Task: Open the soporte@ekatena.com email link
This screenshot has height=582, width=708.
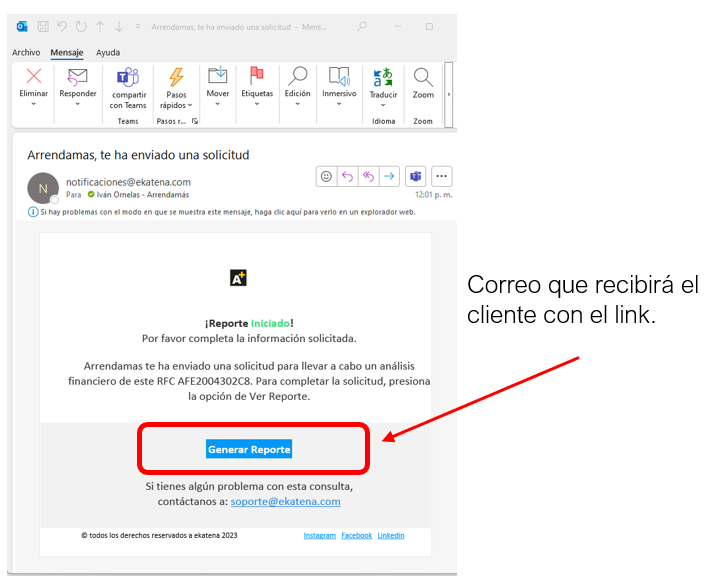Action: (x=285, y=502)
